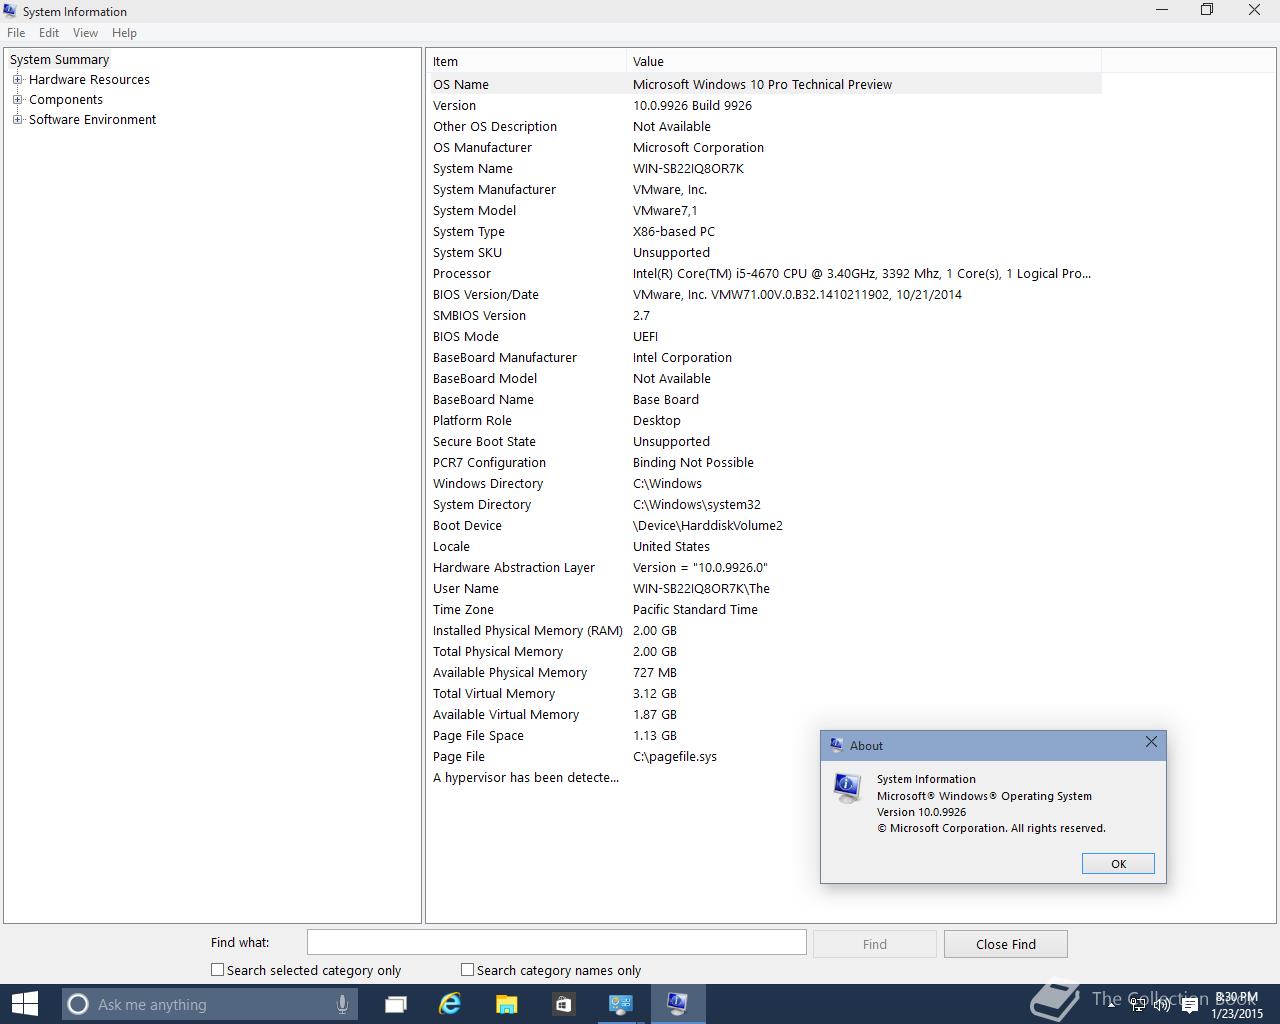
Task: Select the Windows Directory row
Action: point(765,483)
